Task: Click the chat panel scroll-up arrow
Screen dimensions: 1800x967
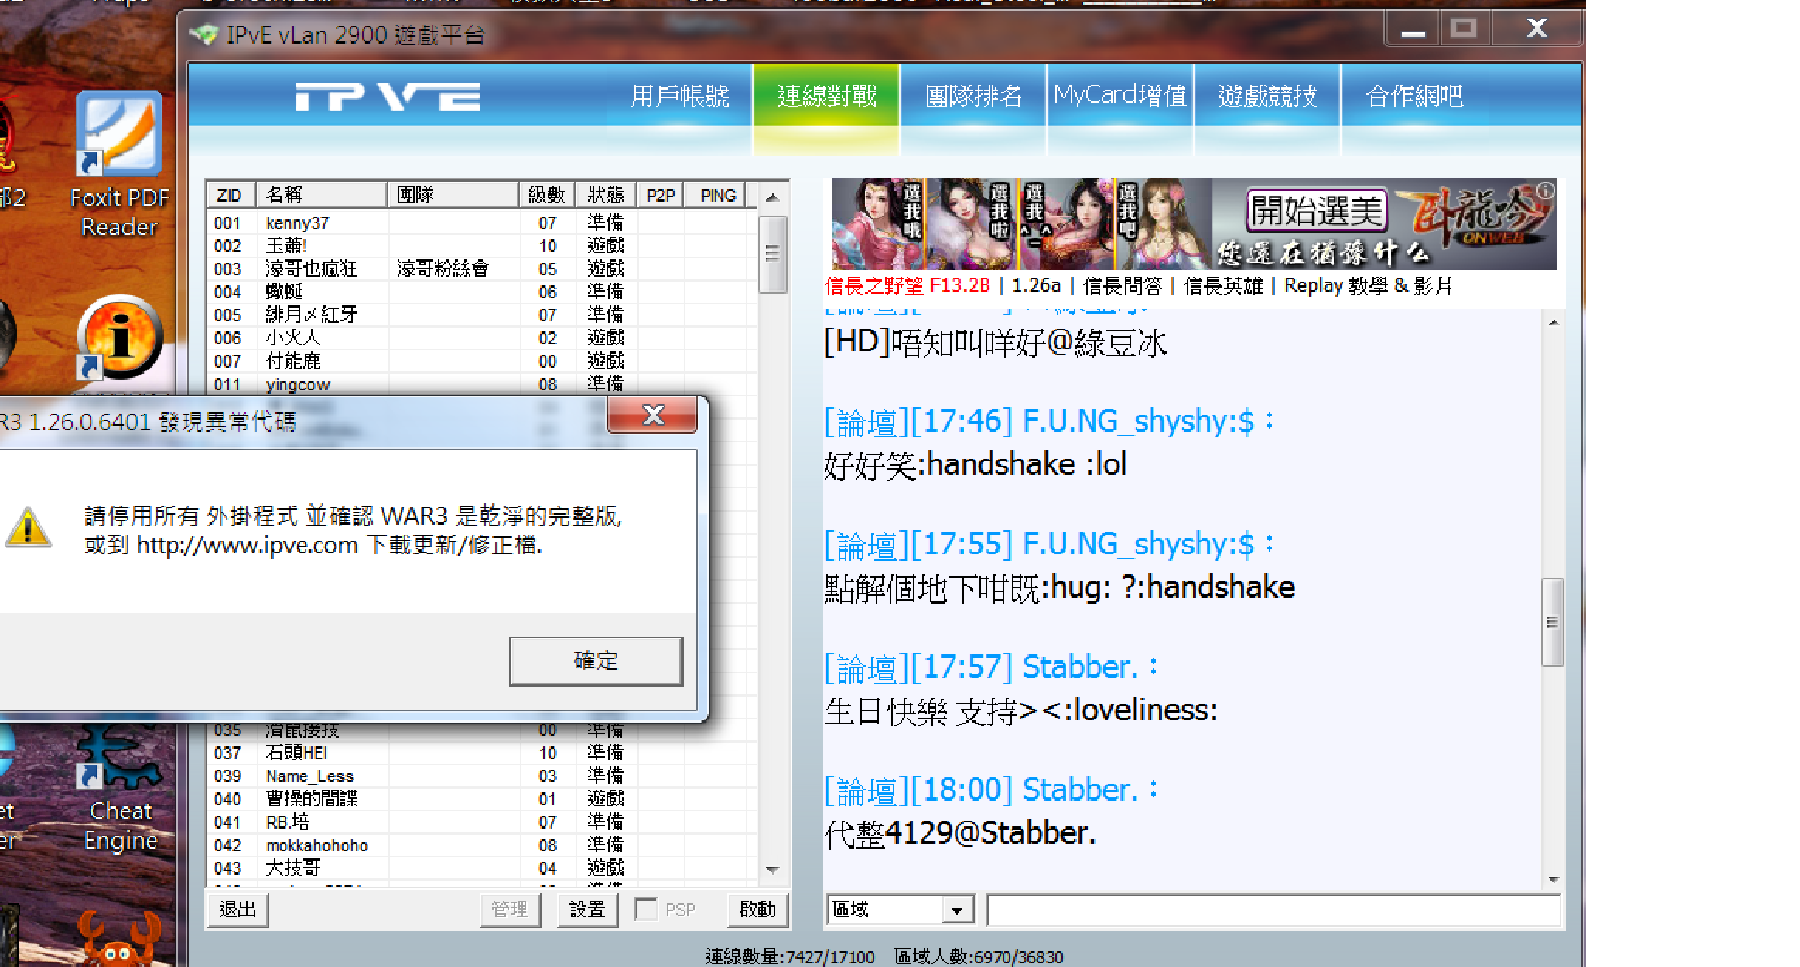Action: [x=1553, y=322]
